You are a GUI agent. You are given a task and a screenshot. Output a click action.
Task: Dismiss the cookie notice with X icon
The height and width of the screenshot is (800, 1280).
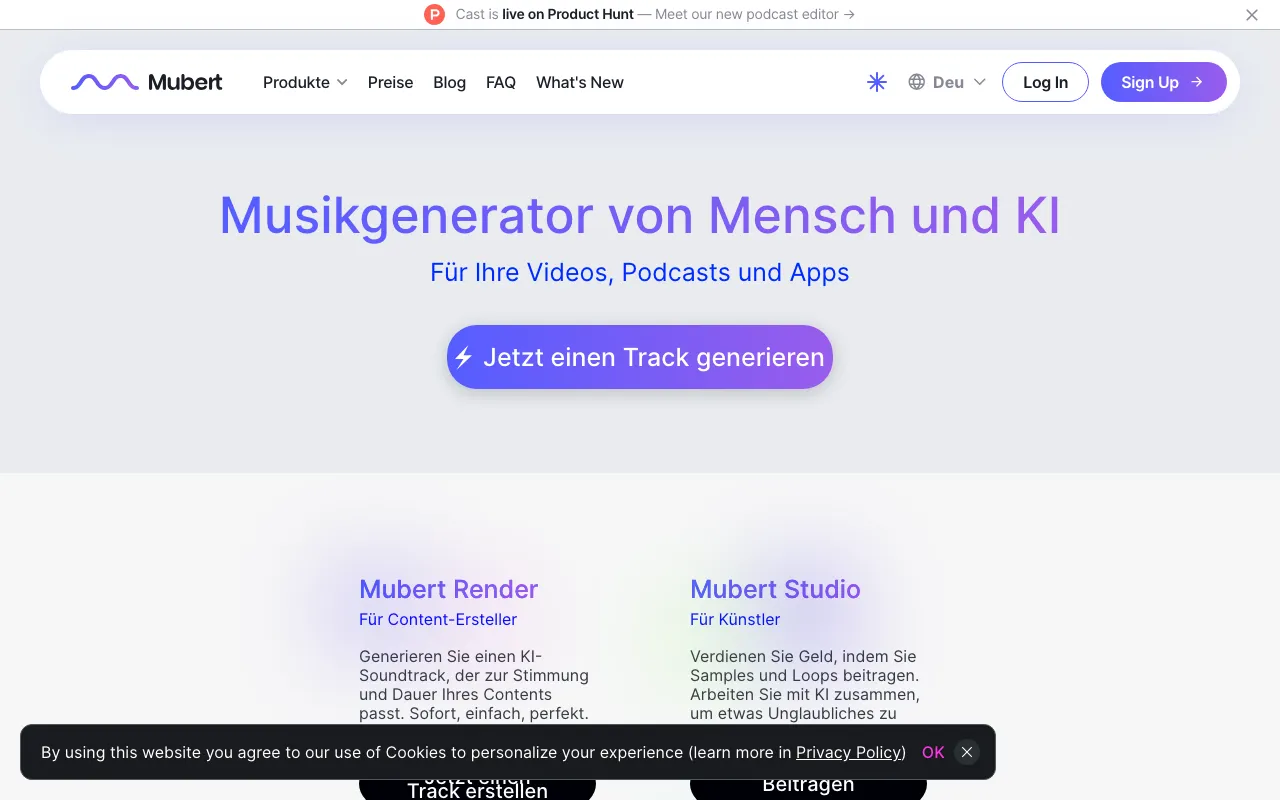pyautogui.click(x=966, y=752)
